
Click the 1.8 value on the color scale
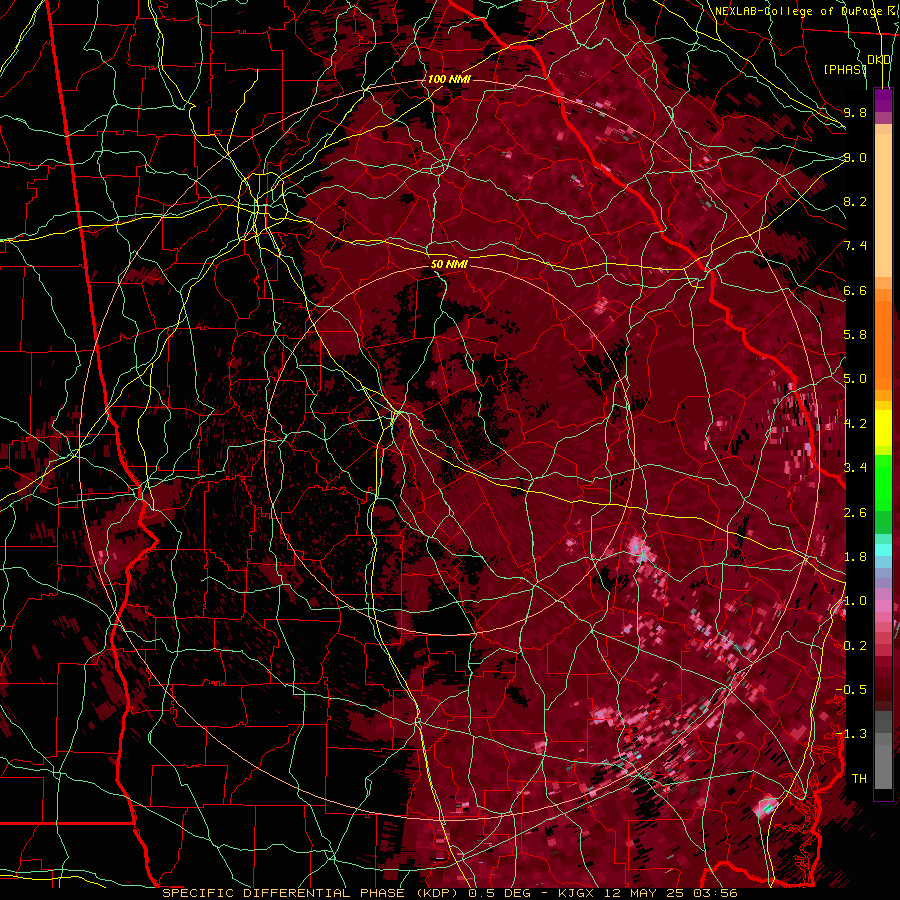click(855, 557)
